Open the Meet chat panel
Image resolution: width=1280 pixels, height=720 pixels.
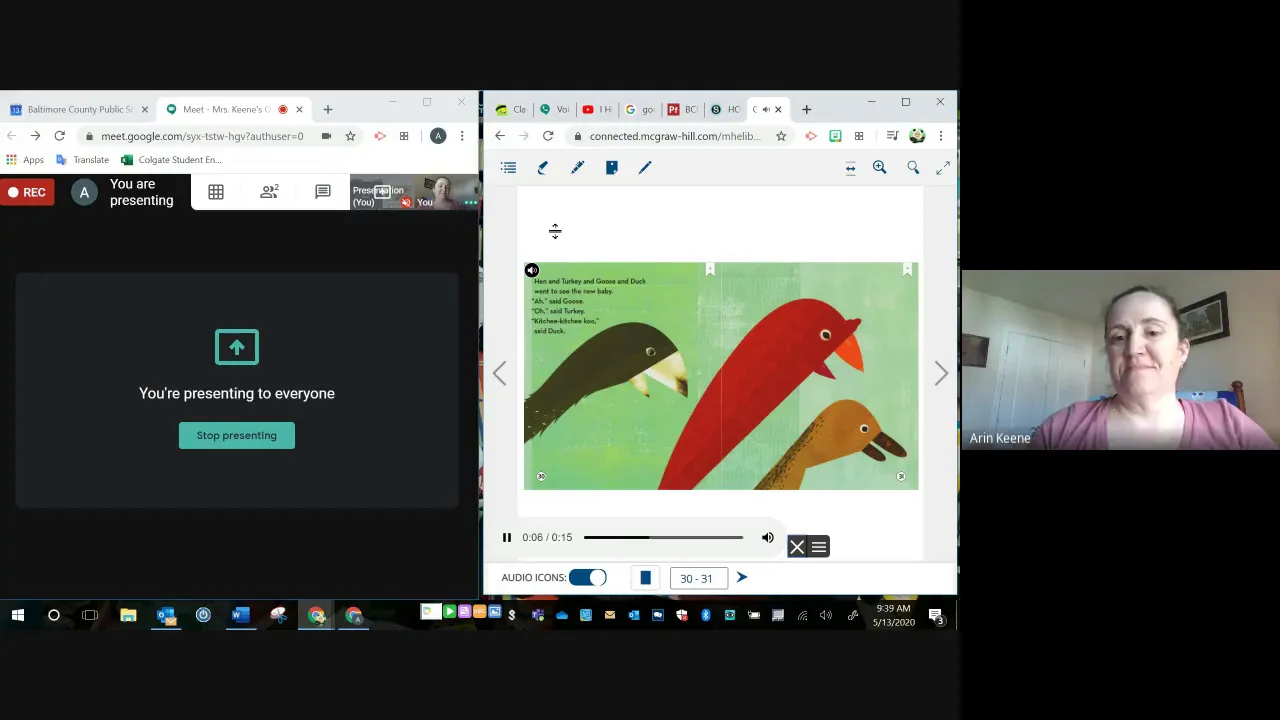tap(323, 192)
